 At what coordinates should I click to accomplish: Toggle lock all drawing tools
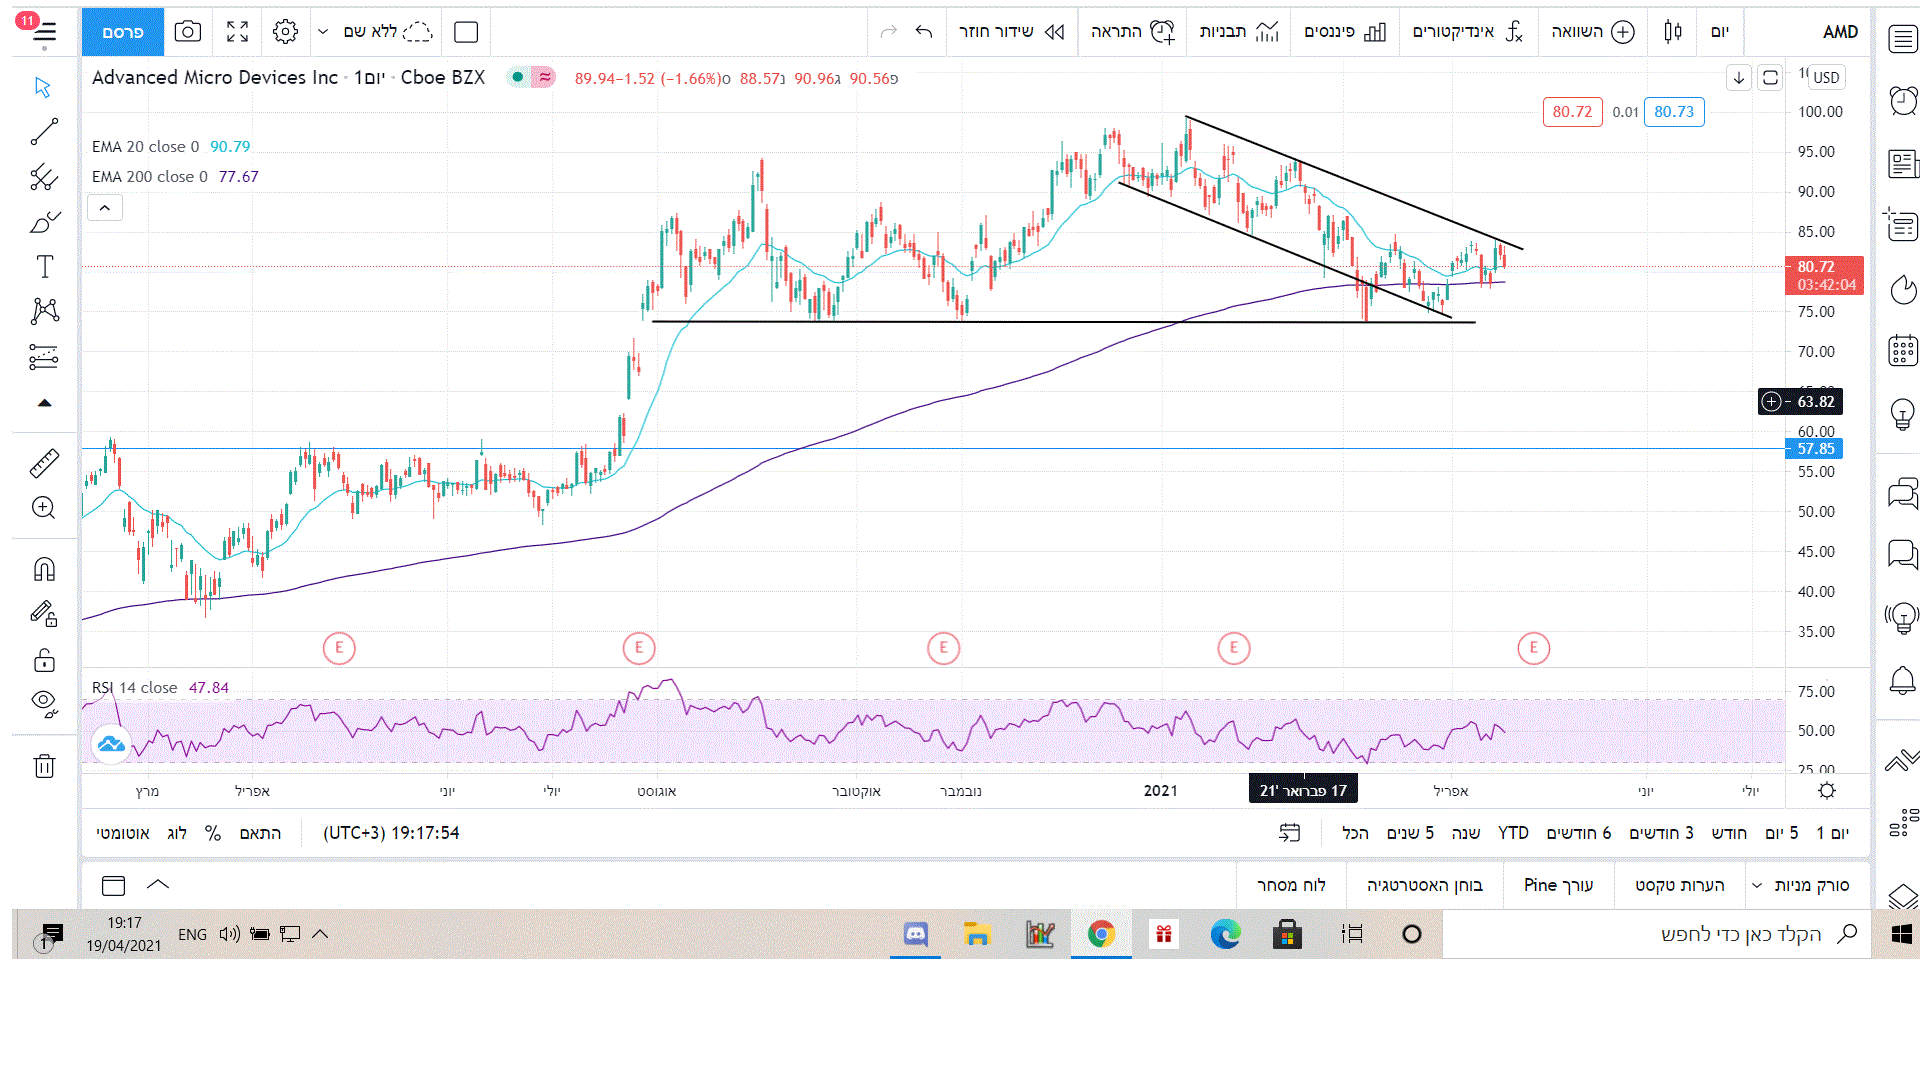coord(44,661)
